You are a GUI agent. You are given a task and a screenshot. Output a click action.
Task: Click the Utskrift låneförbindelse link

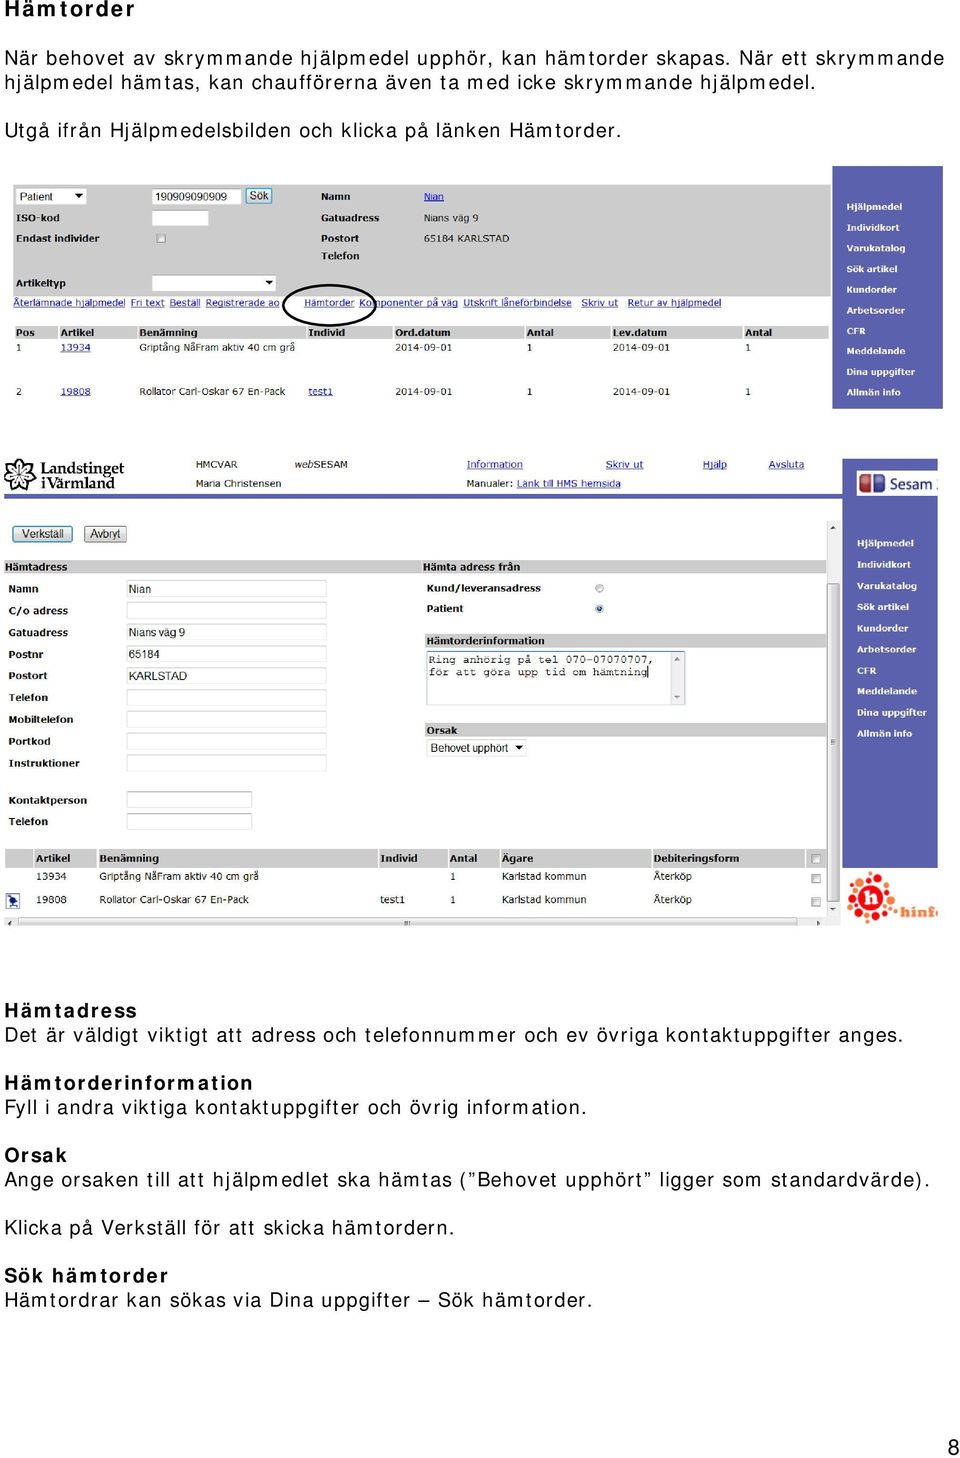pyautogui.click(x=517, y=303)
